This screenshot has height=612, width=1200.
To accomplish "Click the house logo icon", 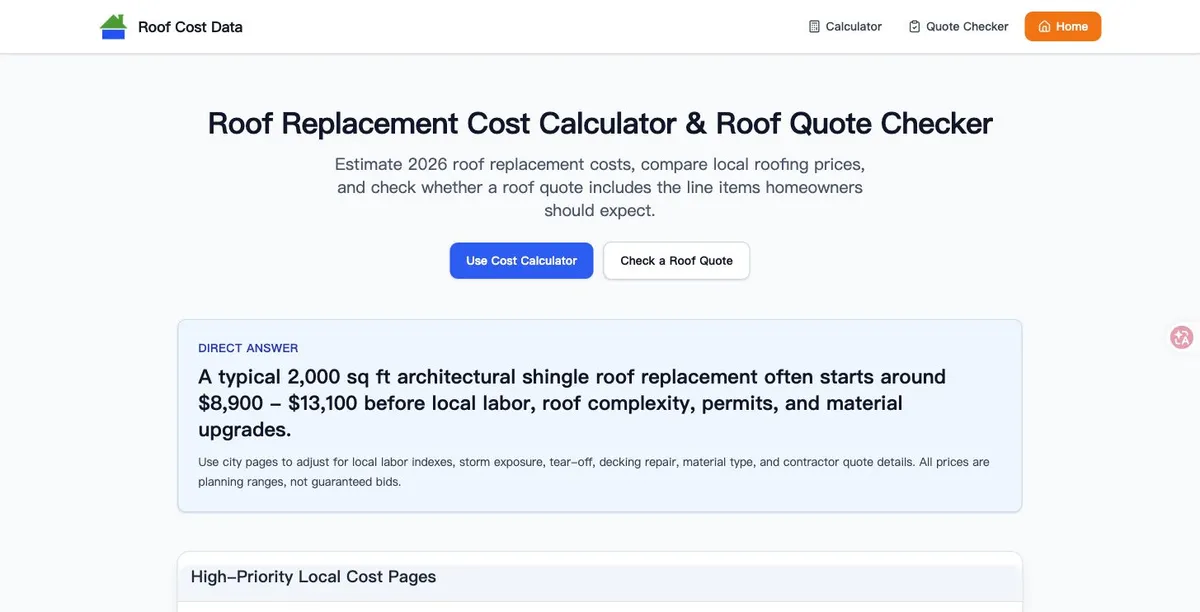I will 114,27.
